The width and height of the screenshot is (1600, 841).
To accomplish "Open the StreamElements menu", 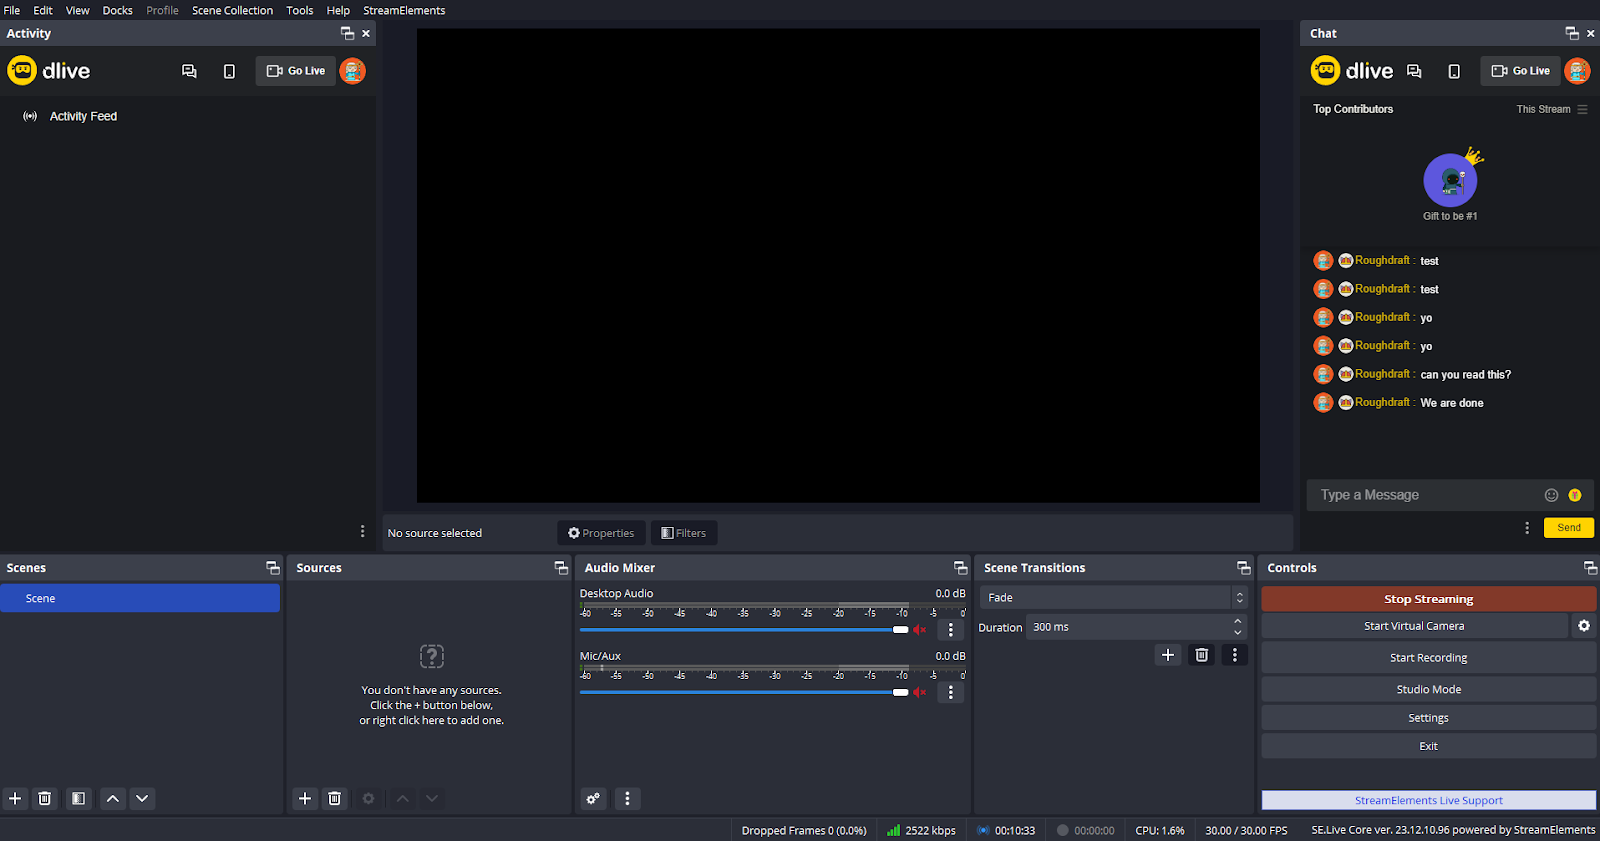I will click(x=404, y=10).
